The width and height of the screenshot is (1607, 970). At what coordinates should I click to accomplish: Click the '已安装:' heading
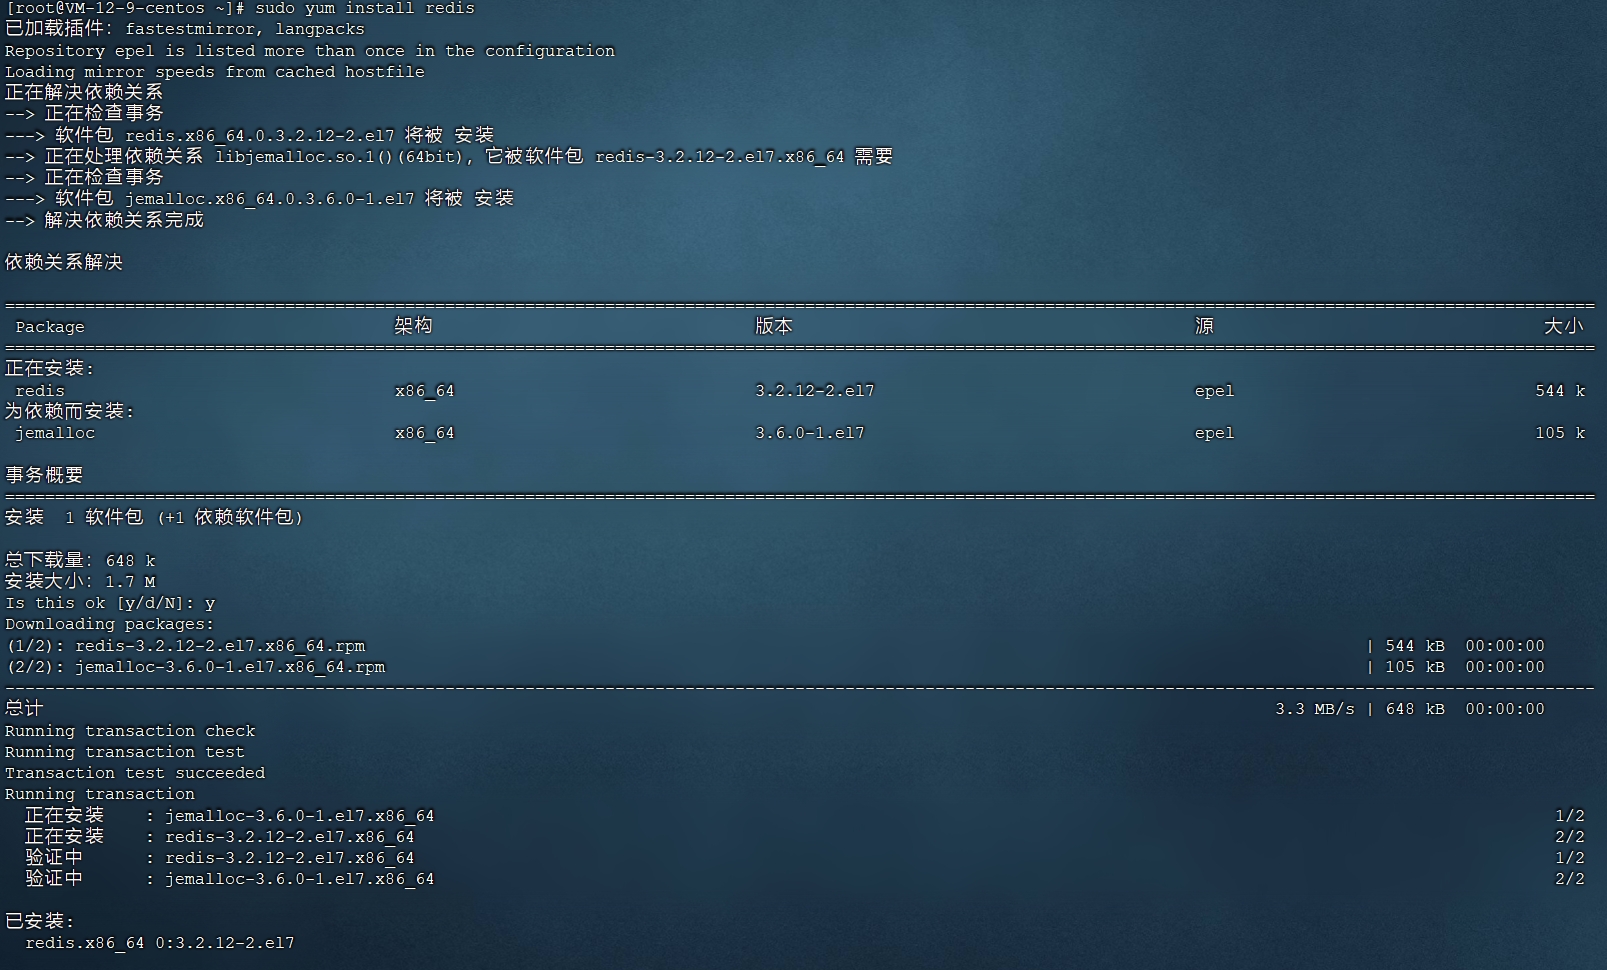[x=40, y=921]
